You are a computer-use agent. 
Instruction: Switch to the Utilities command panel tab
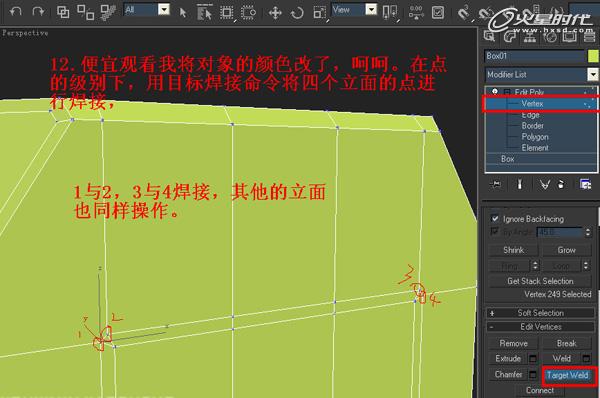click(x=590, y=36)
